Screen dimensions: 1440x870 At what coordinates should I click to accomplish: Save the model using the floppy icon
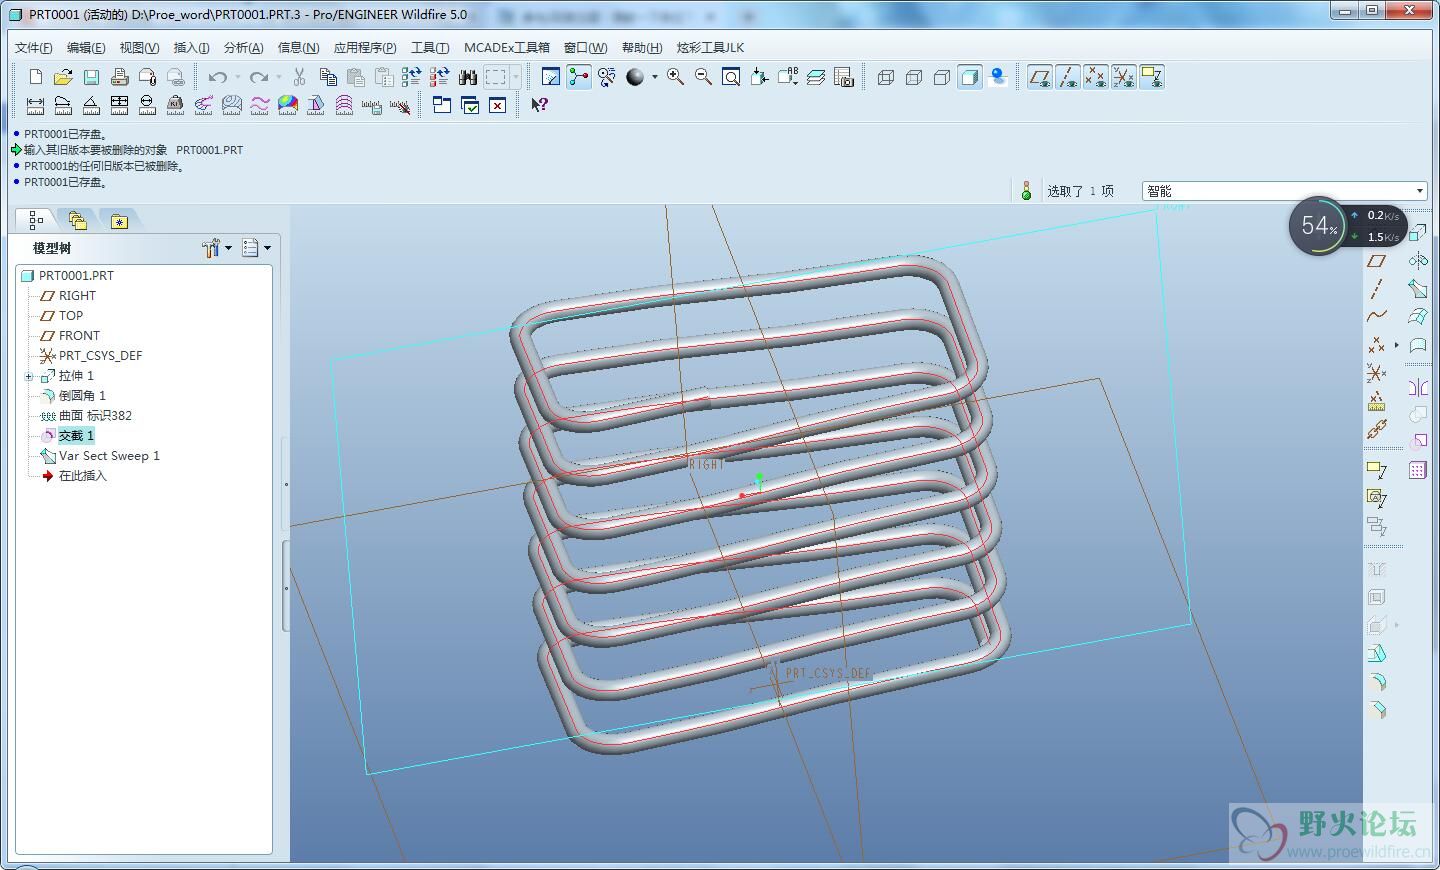tap(91, 77)
